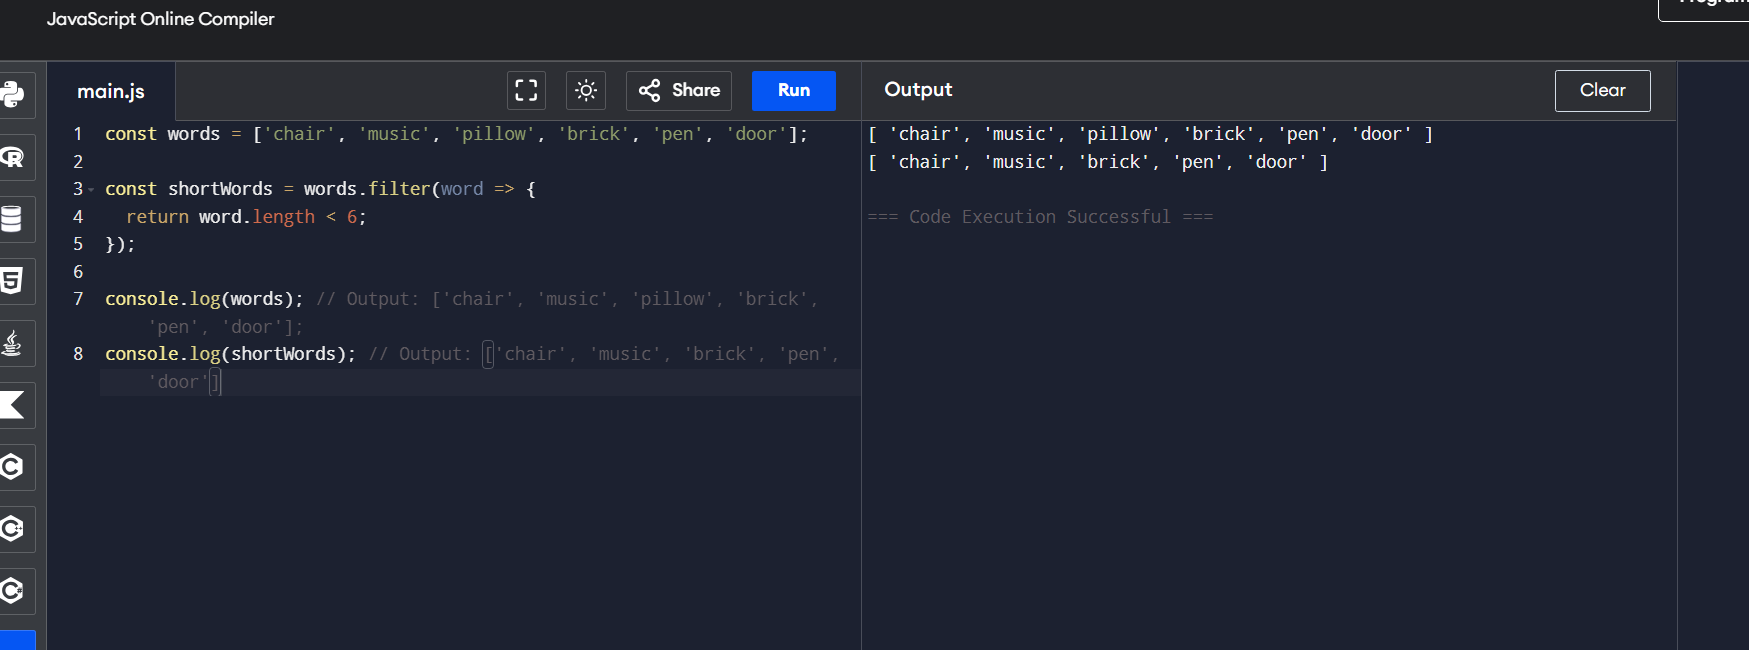Select the main.js file tab
This screenshot has height=650, width=1749.
point(111,92)
